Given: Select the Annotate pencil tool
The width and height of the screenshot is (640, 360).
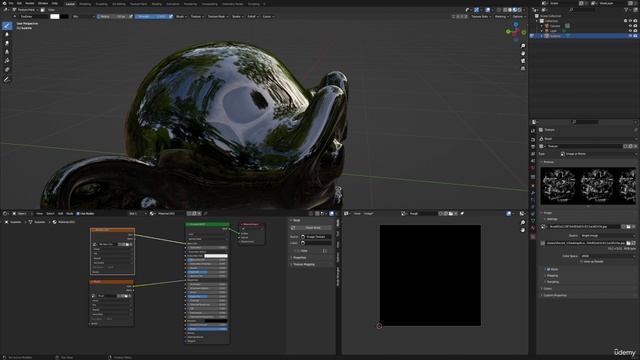Looking at the screenshot, I should coord(7,80).
